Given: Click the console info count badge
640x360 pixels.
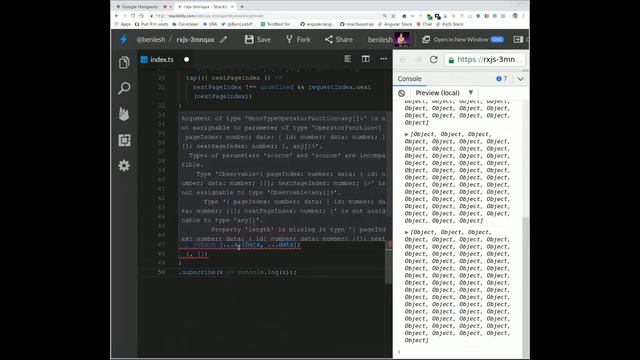Looking at the screenshot, I should (x=501, y=79).
